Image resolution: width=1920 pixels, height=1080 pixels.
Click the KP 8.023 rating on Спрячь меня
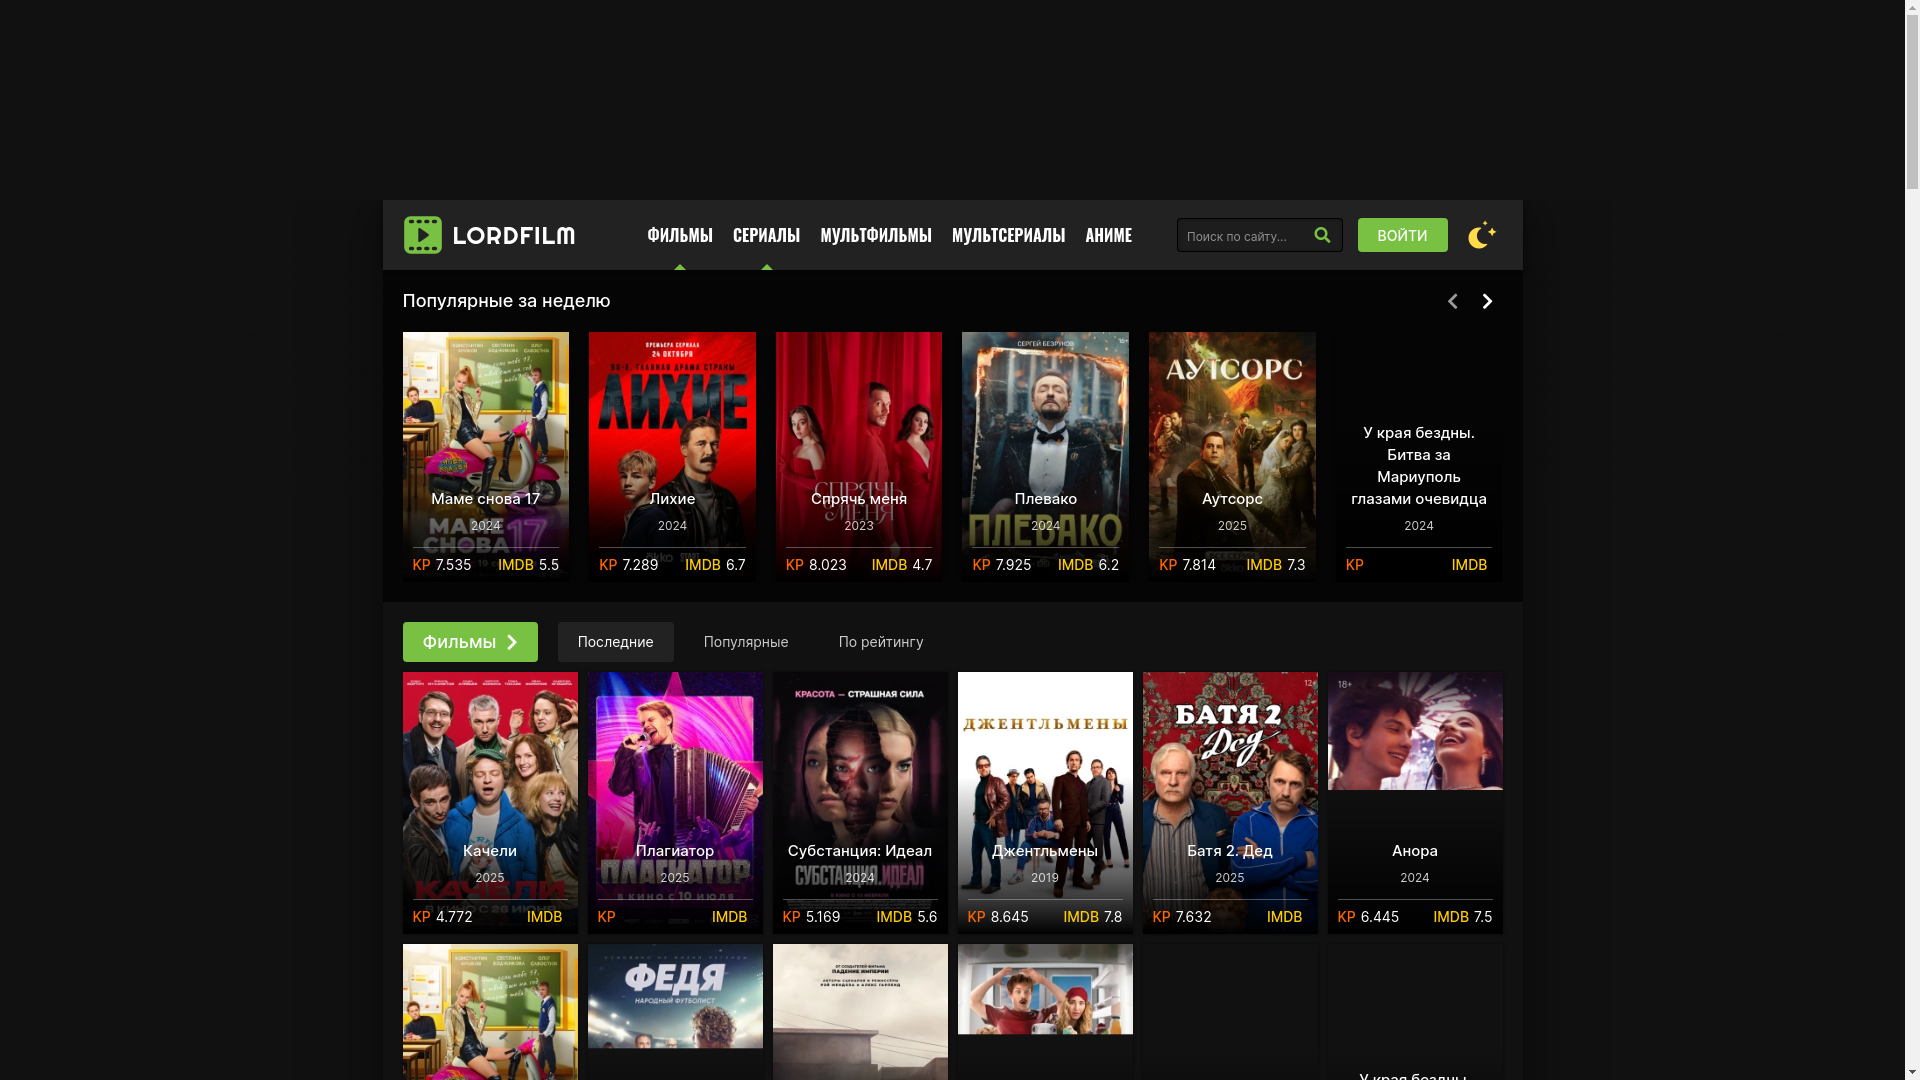tap(816, 565)
